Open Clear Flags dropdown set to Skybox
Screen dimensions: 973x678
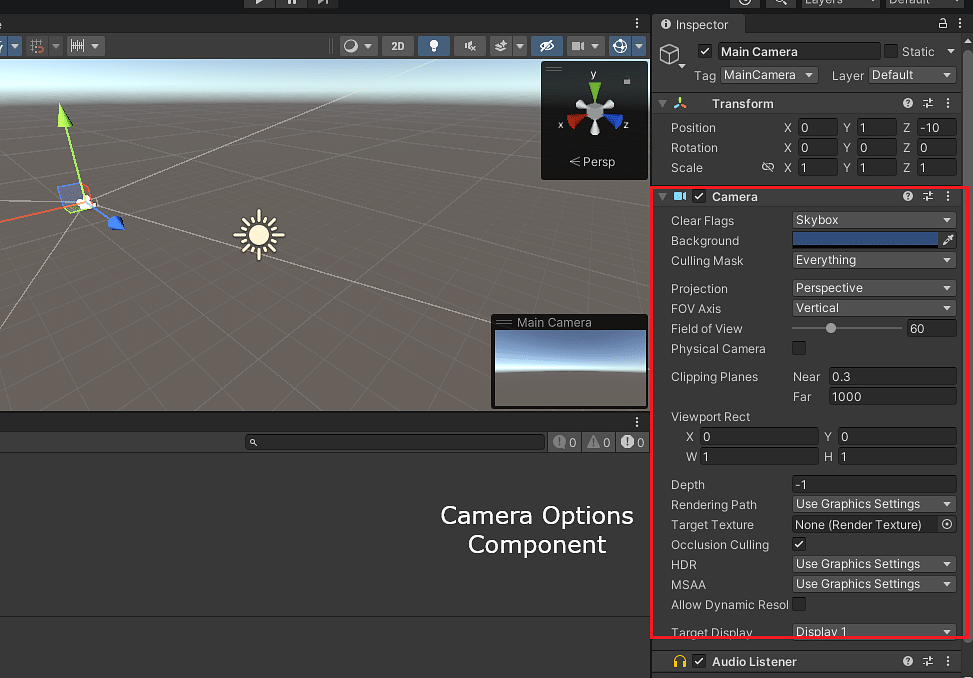[x=874, y=220]
